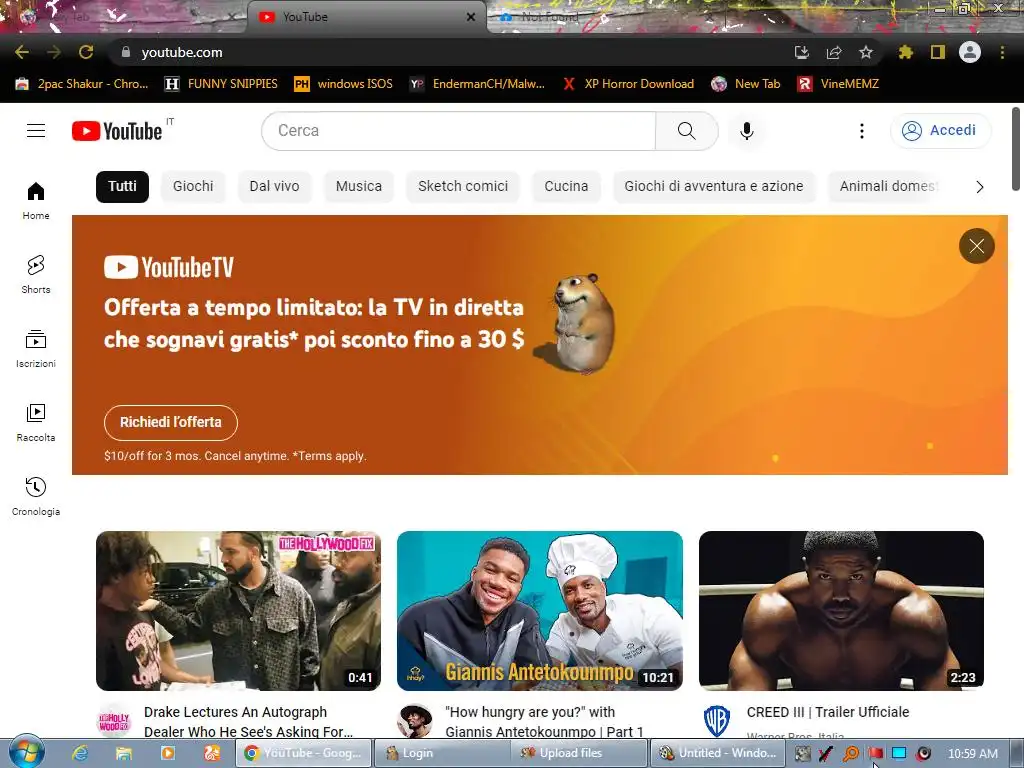This screenshot has width=1024, height=768.
Task: Click the "How hungry are you?" video title
Action: click(x=544, y=722)
